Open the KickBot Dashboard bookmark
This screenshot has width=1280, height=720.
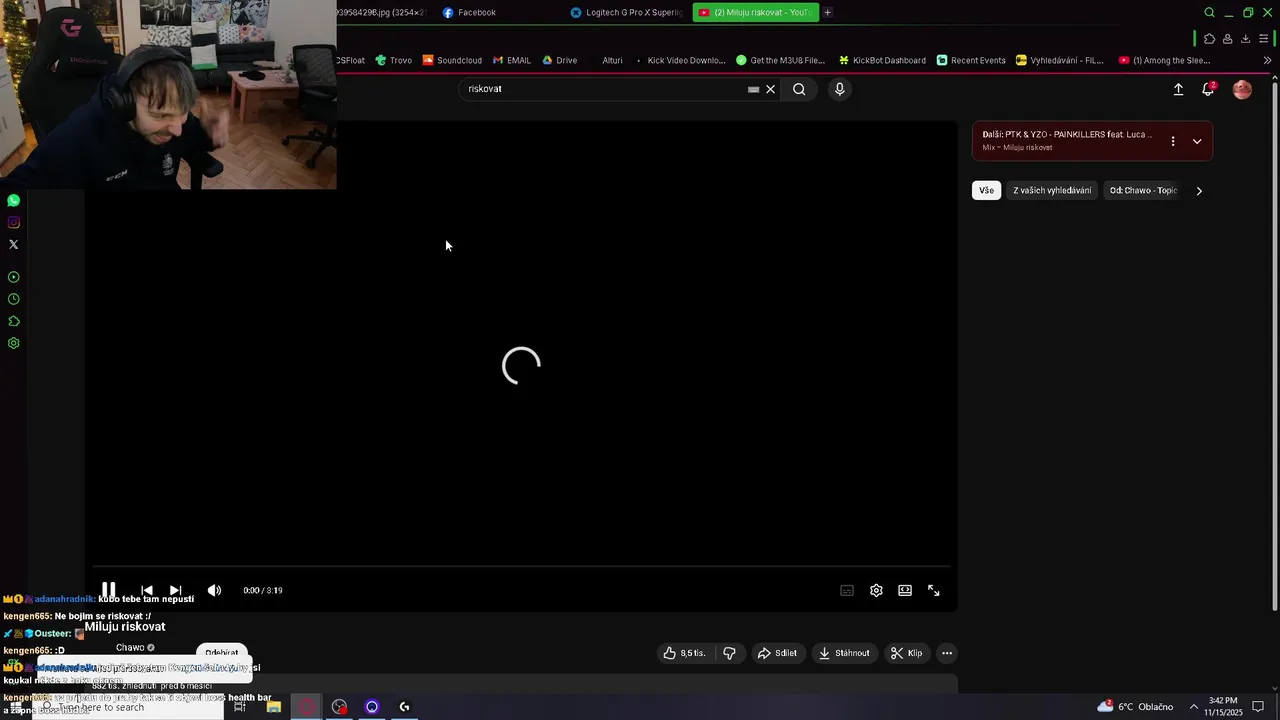tap(882, 60)
